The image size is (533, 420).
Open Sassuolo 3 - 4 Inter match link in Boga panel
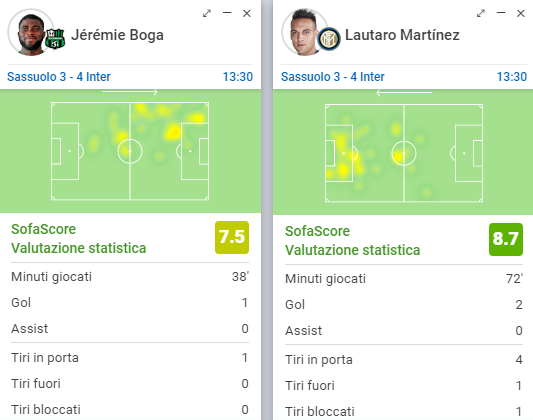[59, 77]
